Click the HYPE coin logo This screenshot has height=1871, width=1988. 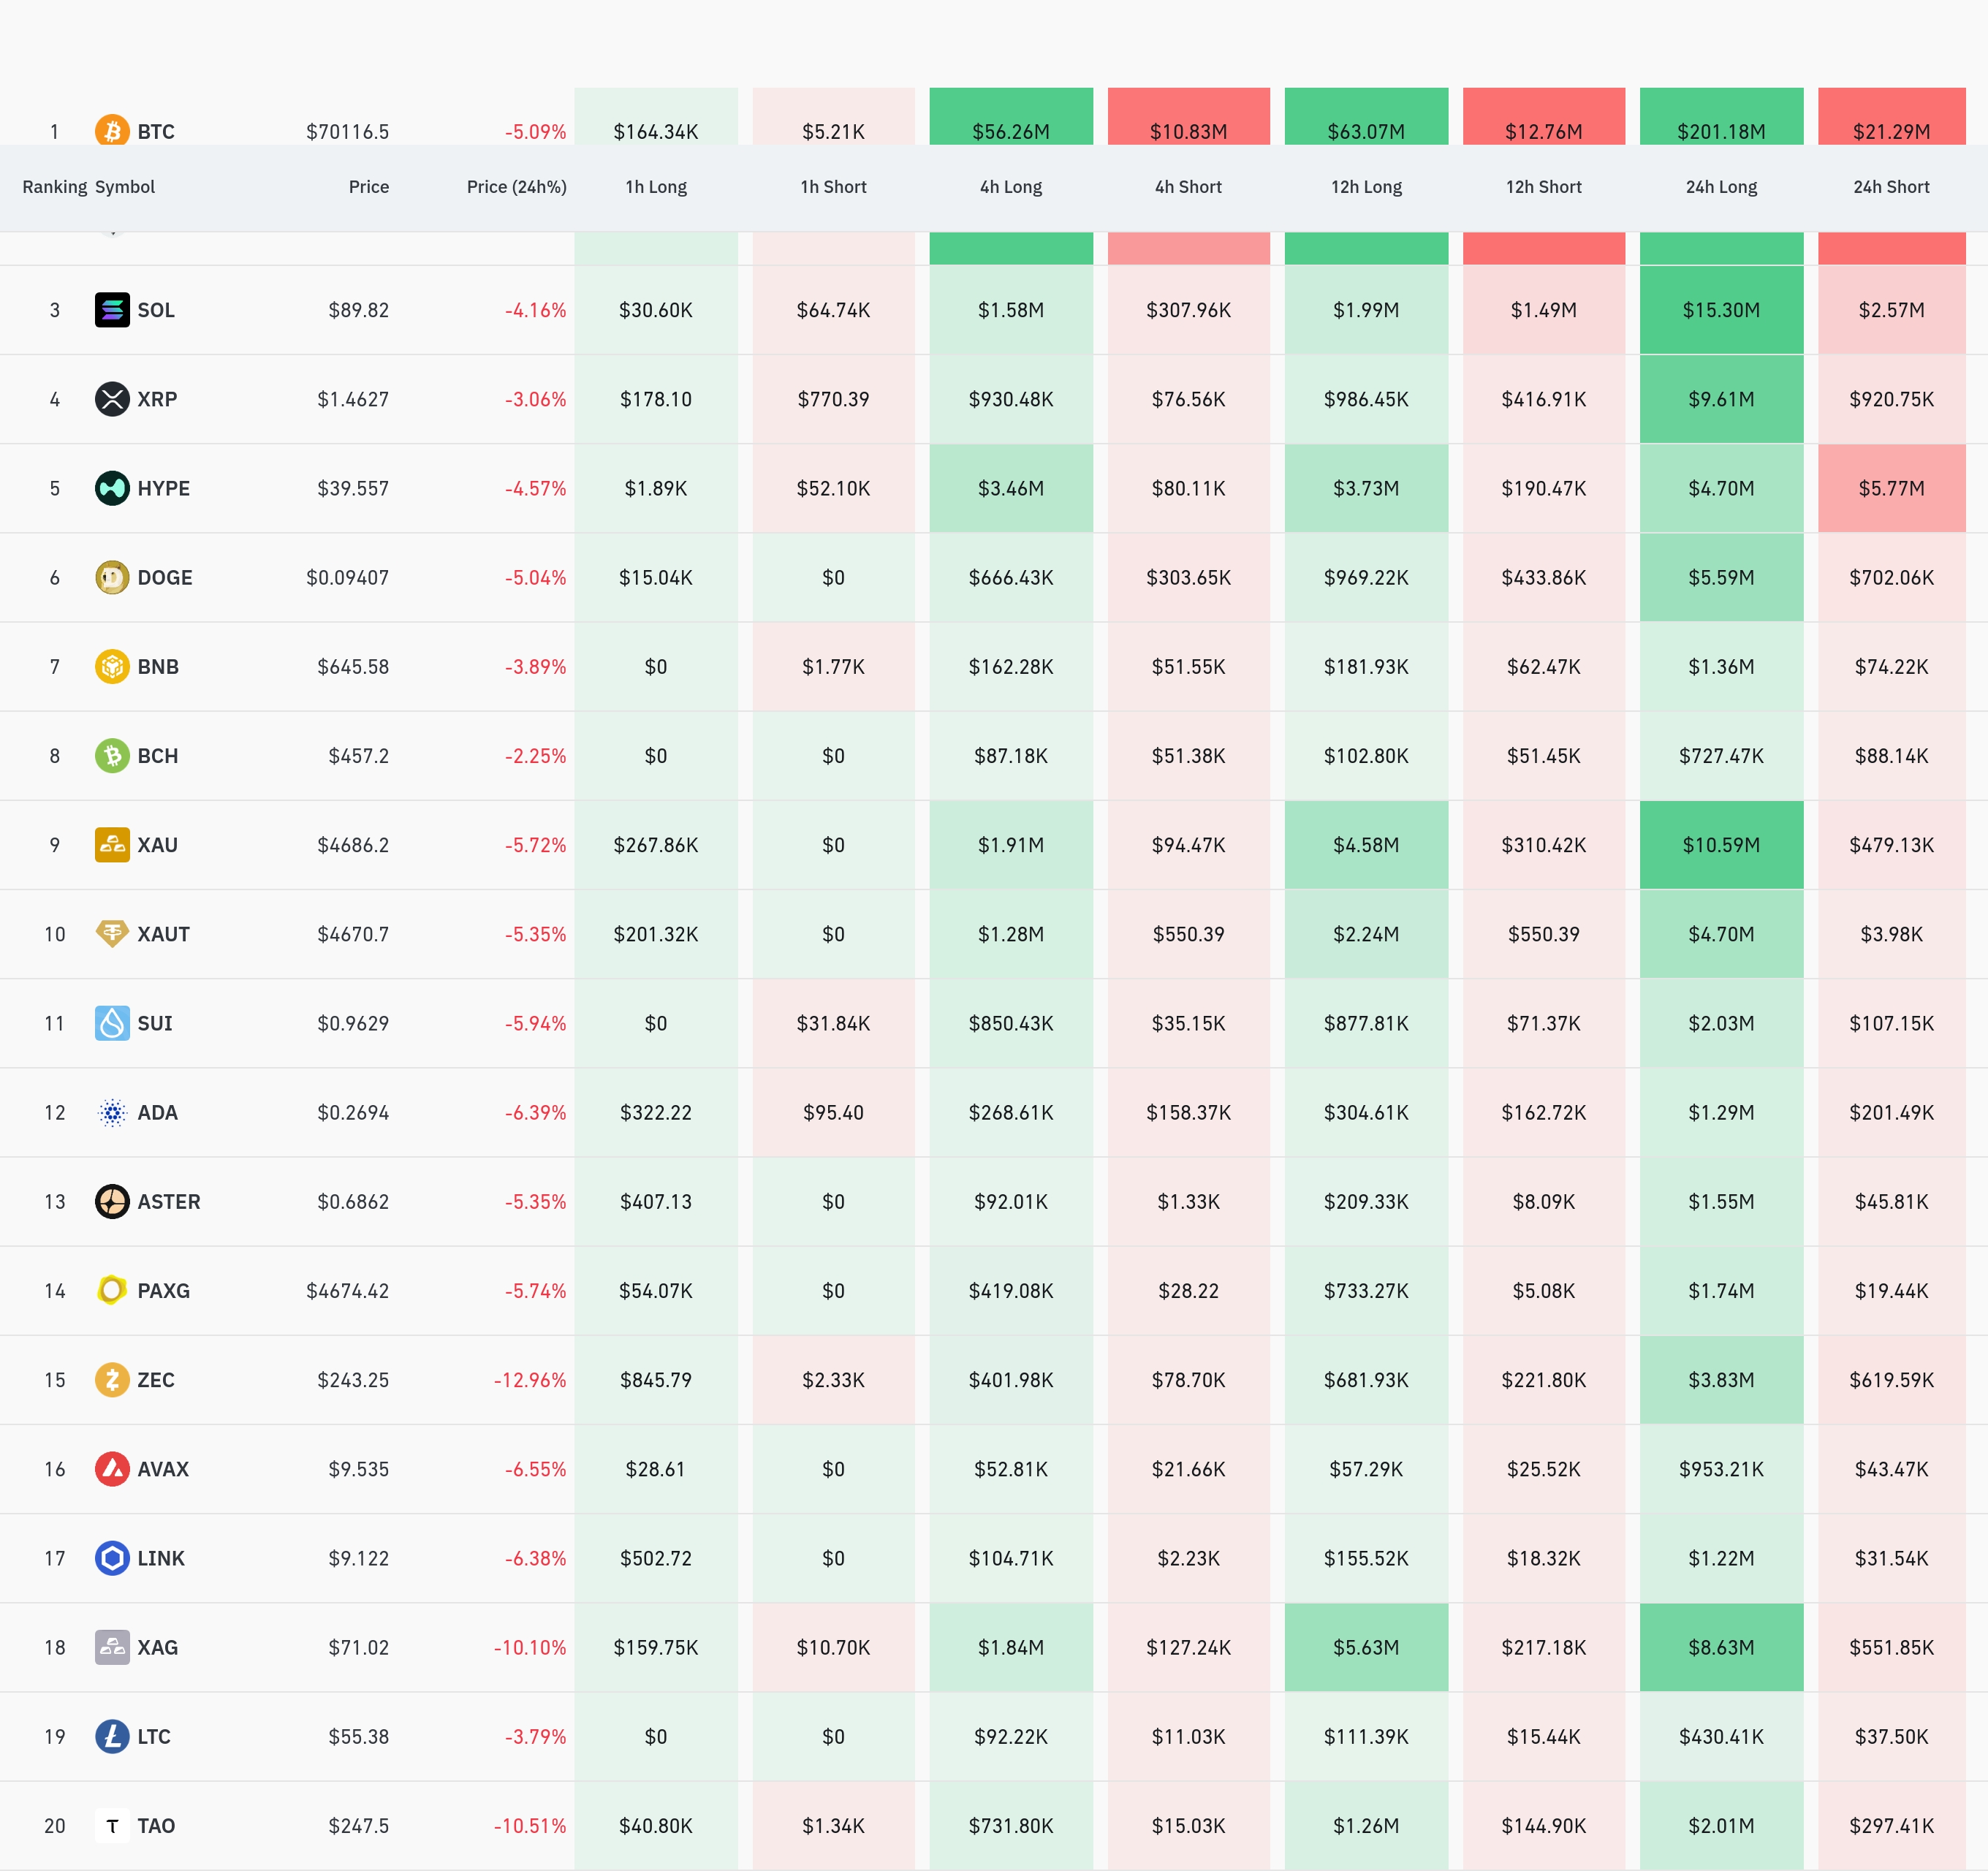112,488
